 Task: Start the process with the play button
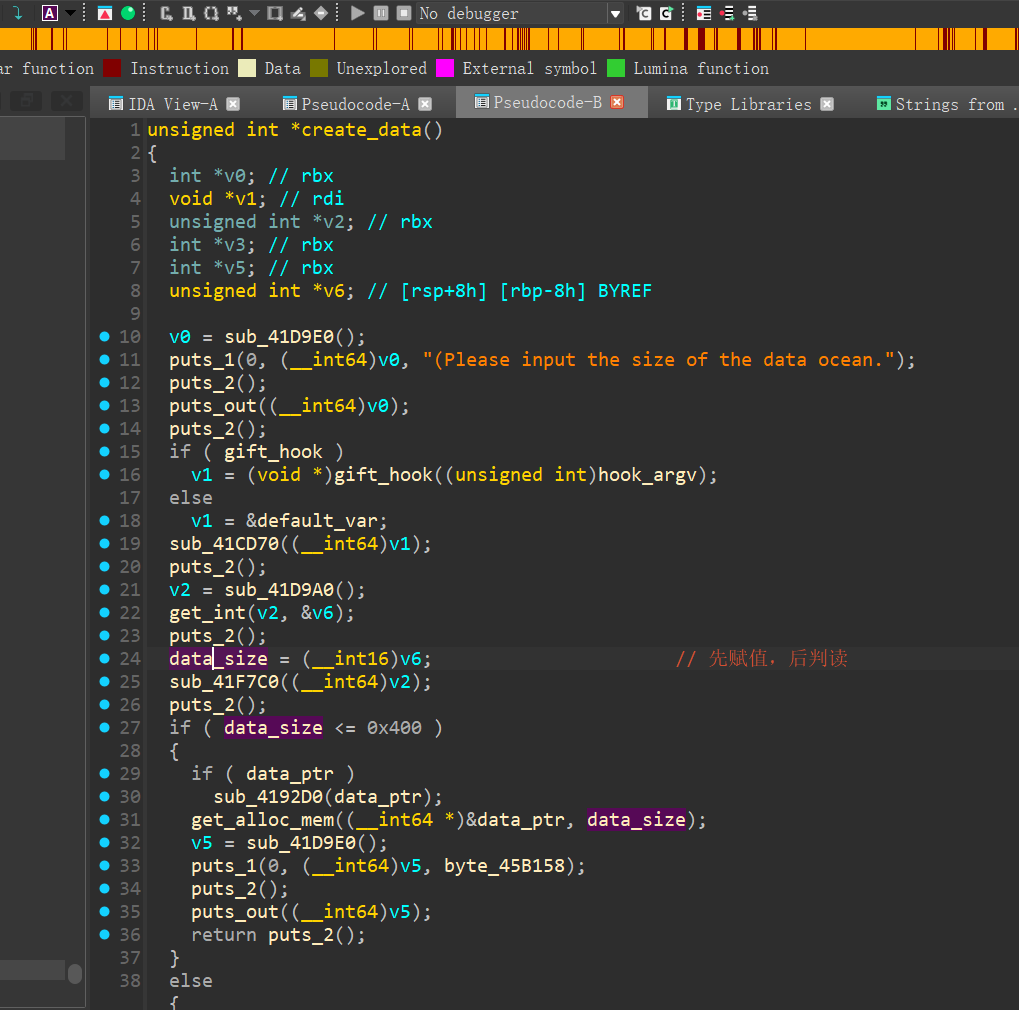point(357,13)
